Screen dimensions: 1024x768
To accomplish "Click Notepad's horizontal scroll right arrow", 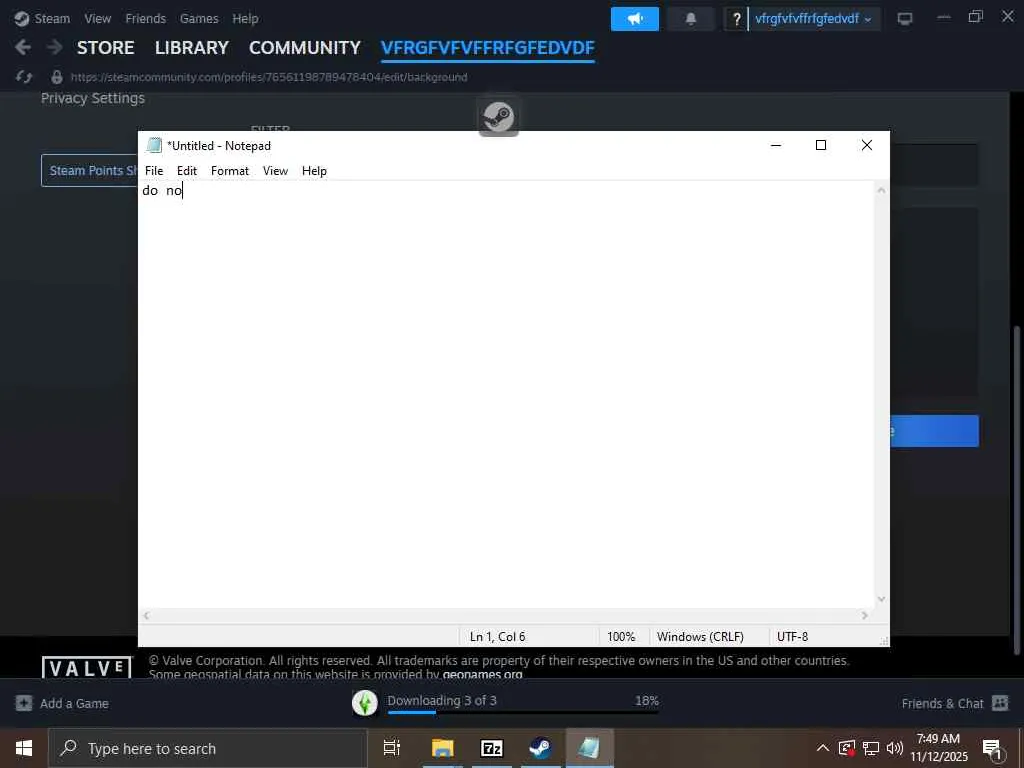I will [865, 615].
